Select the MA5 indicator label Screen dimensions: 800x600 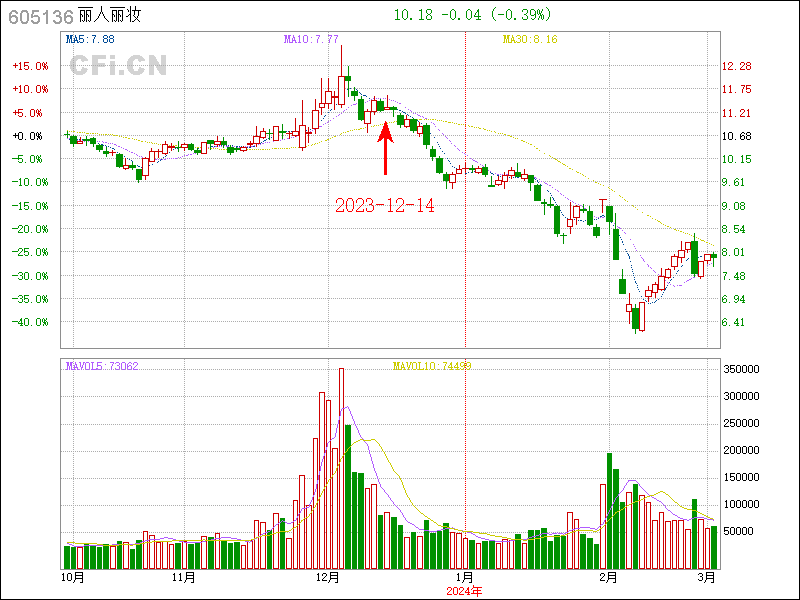(x=90, y=39)
